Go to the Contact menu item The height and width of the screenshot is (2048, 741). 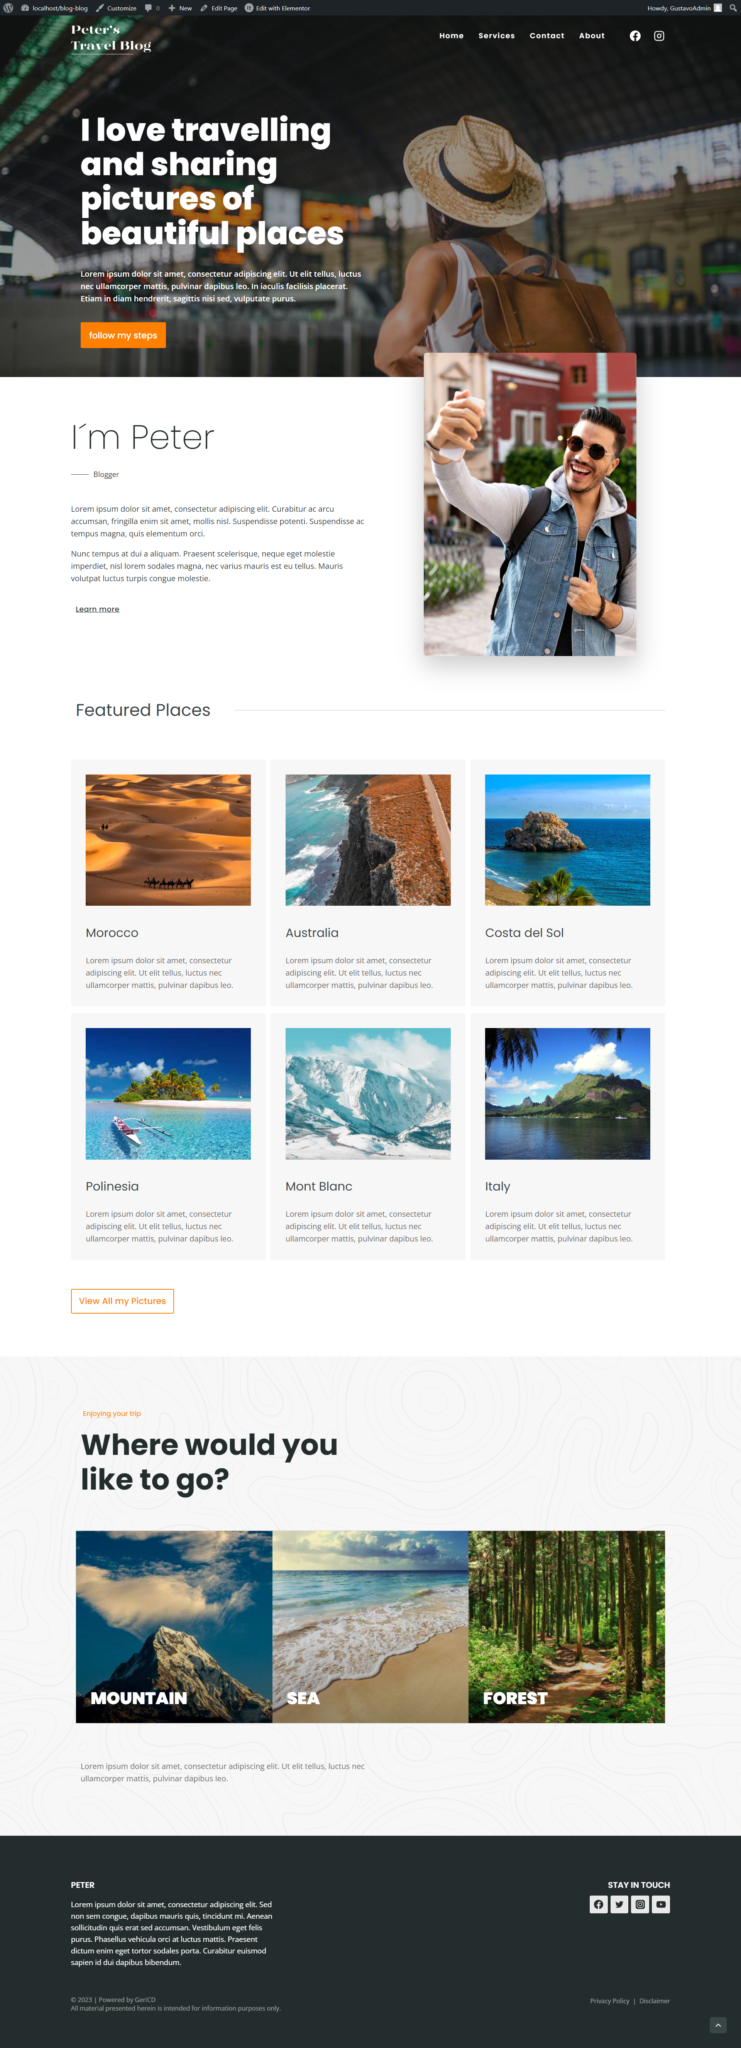[x=547, y=36]
